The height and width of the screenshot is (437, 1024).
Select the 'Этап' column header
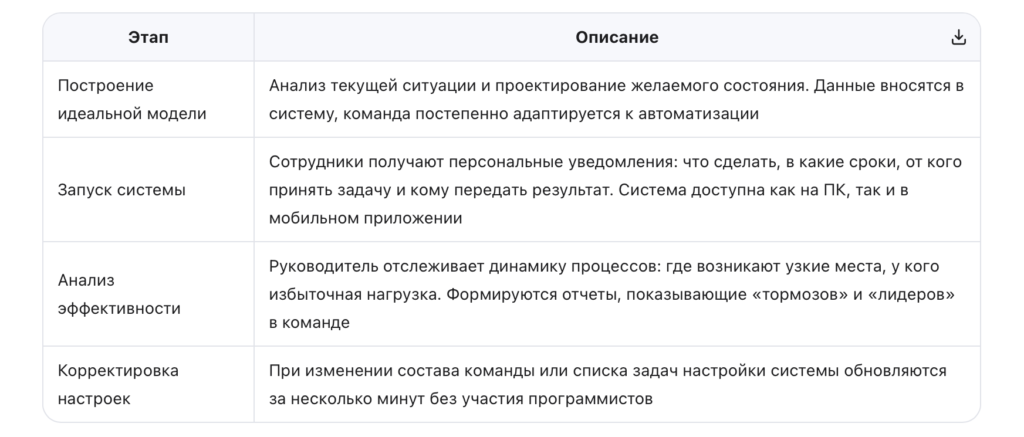(x=148, y=37)
